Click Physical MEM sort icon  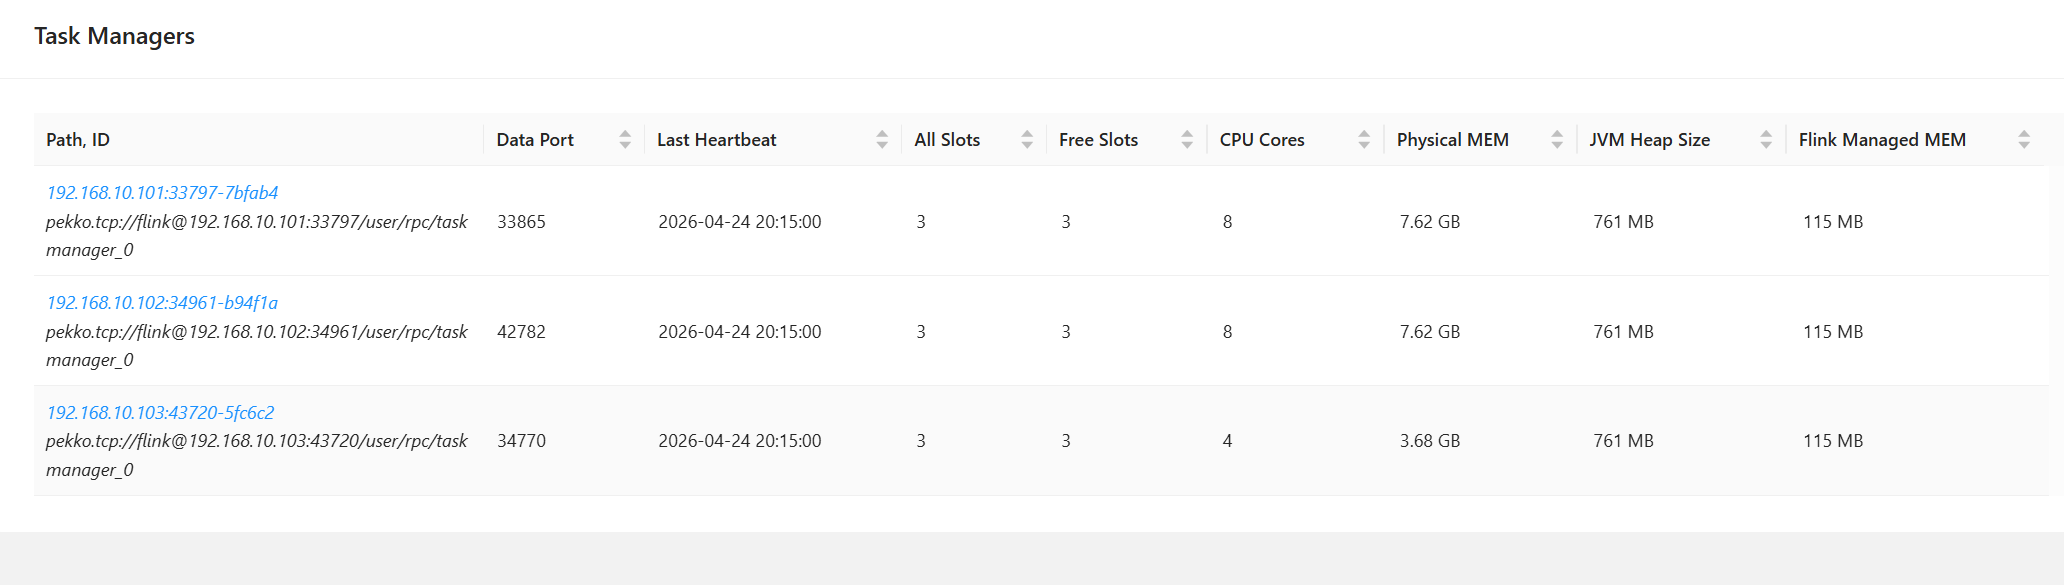[1557, 140]
